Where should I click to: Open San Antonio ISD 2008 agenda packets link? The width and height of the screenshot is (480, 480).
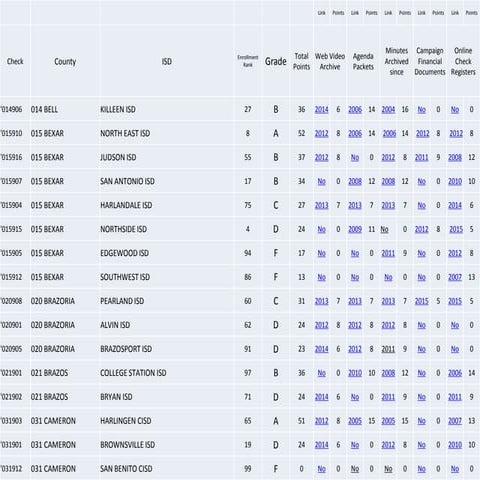tap(355, 182)
